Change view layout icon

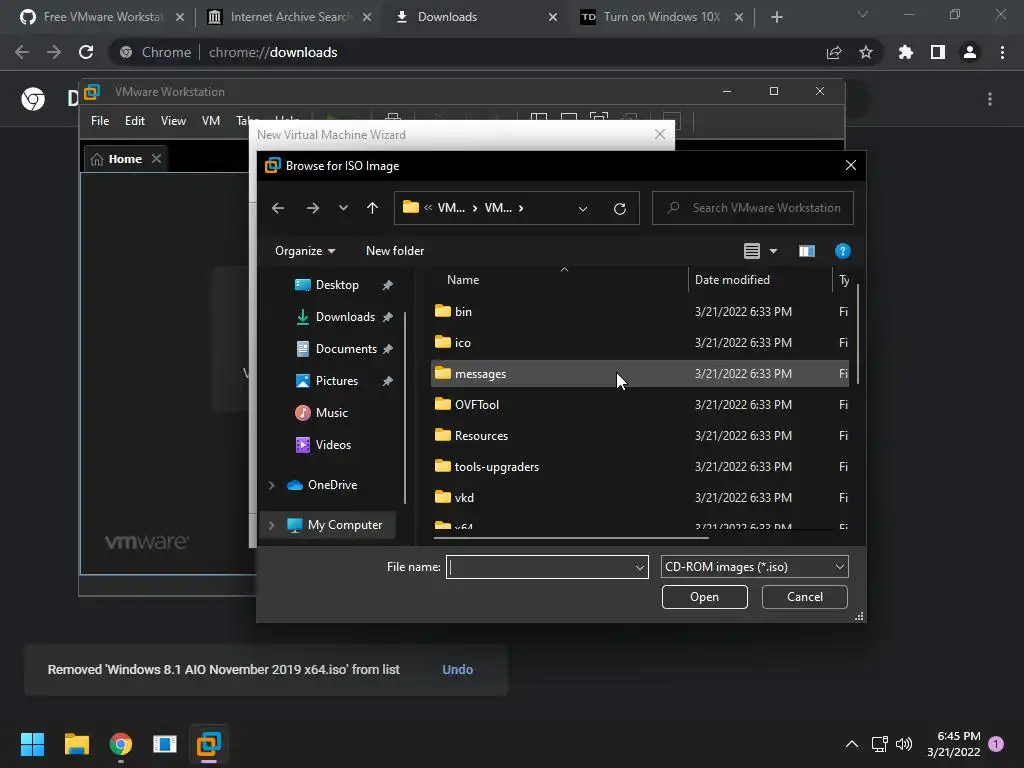[x=752, y=251]
